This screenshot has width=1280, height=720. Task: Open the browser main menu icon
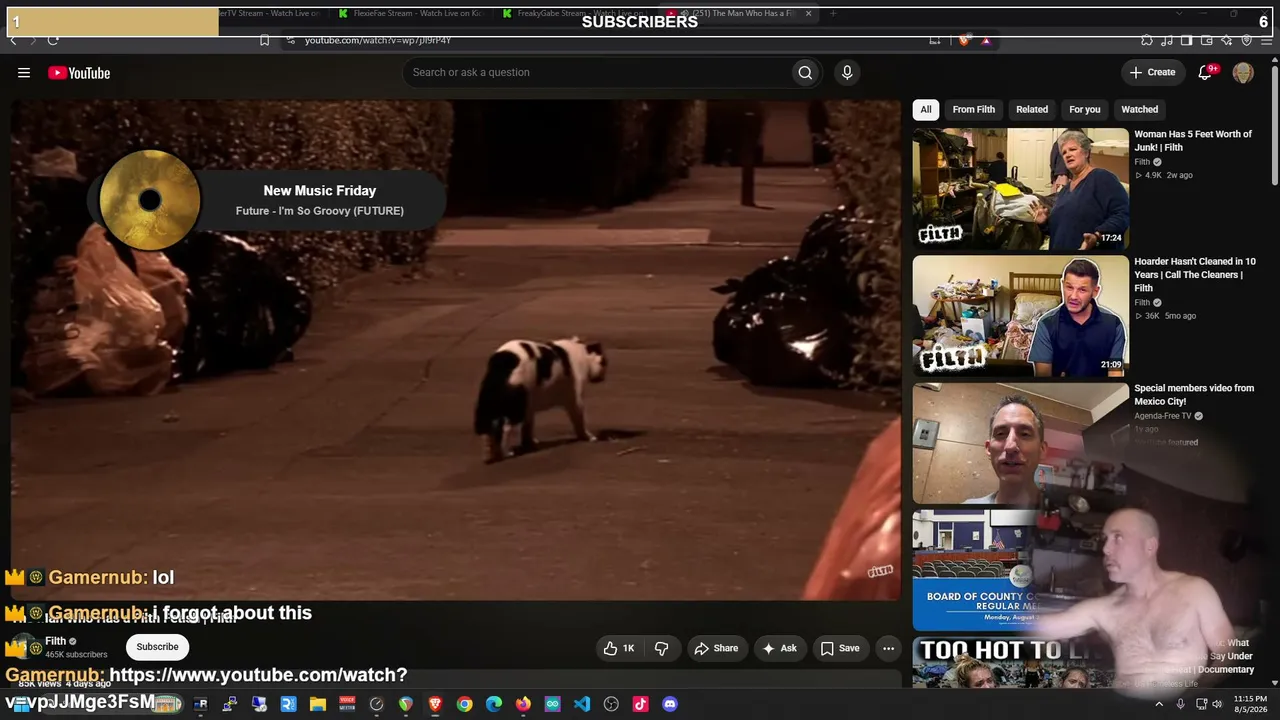coord(1268,40)
